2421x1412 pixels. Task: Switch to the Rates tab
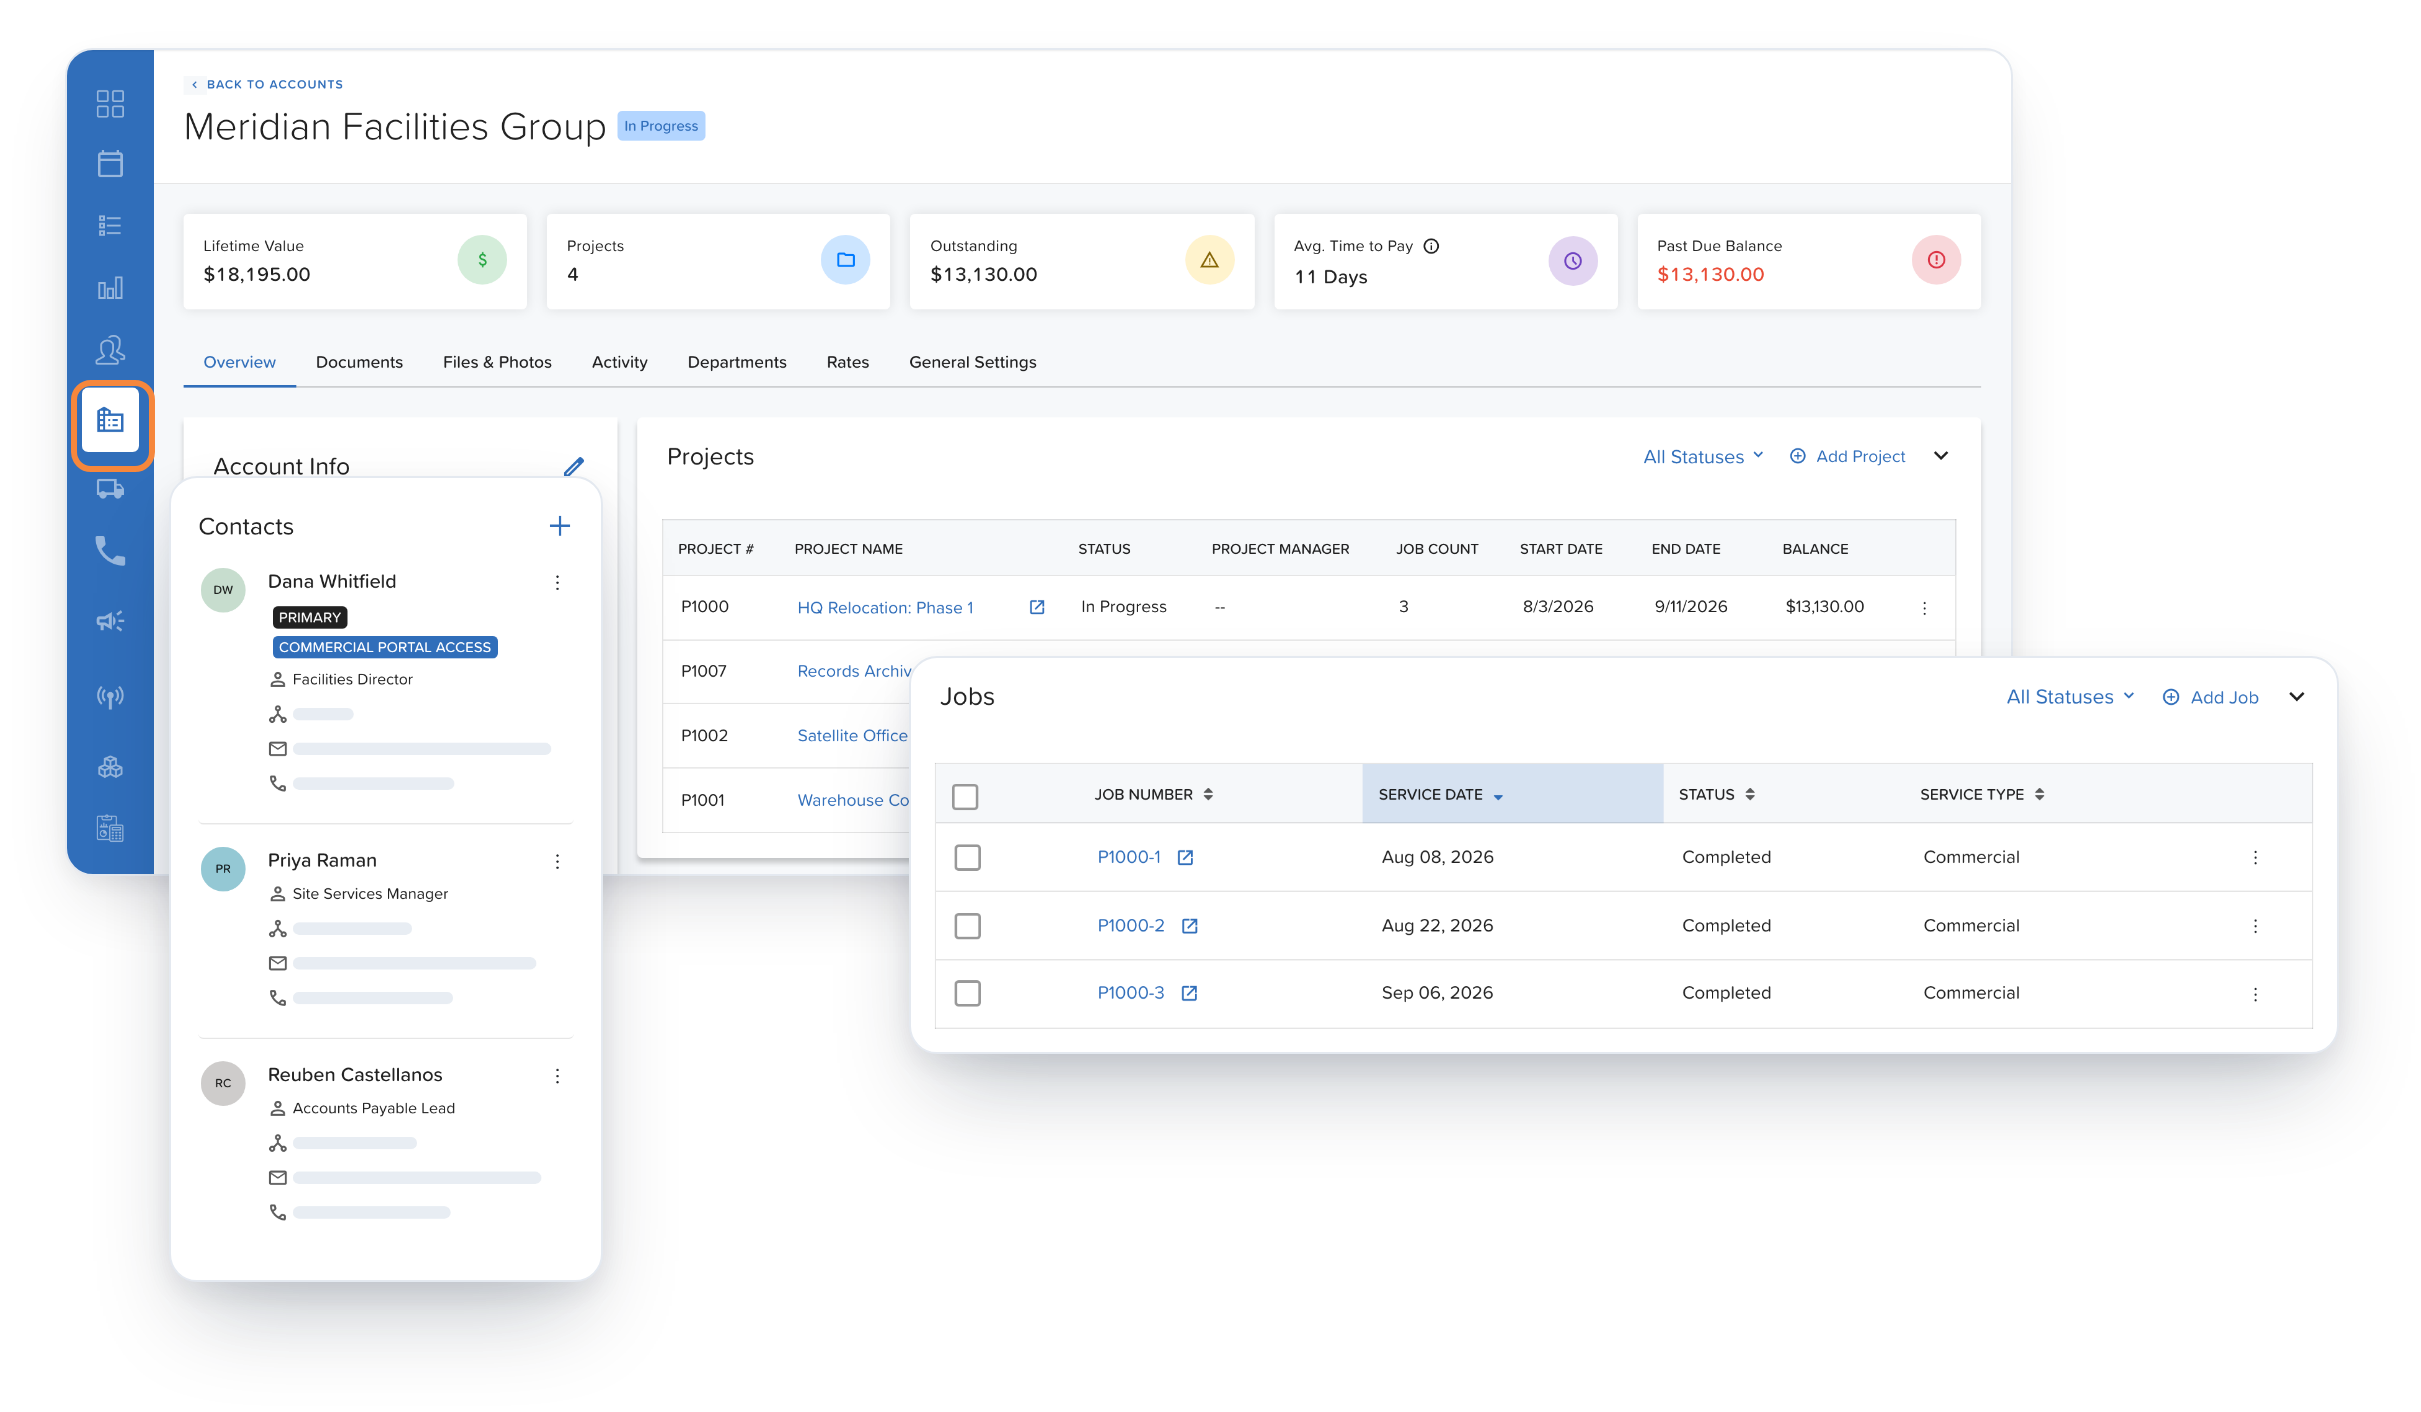[848, 362]
